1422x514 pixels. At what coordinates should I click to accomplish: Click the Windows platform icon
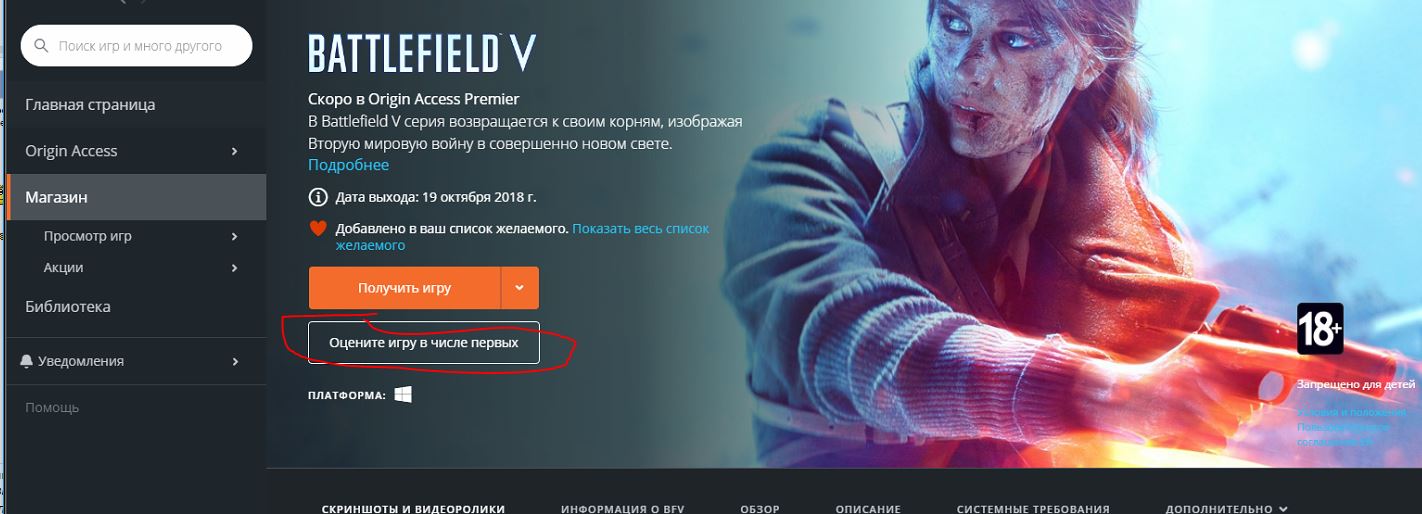pos(403,394)
